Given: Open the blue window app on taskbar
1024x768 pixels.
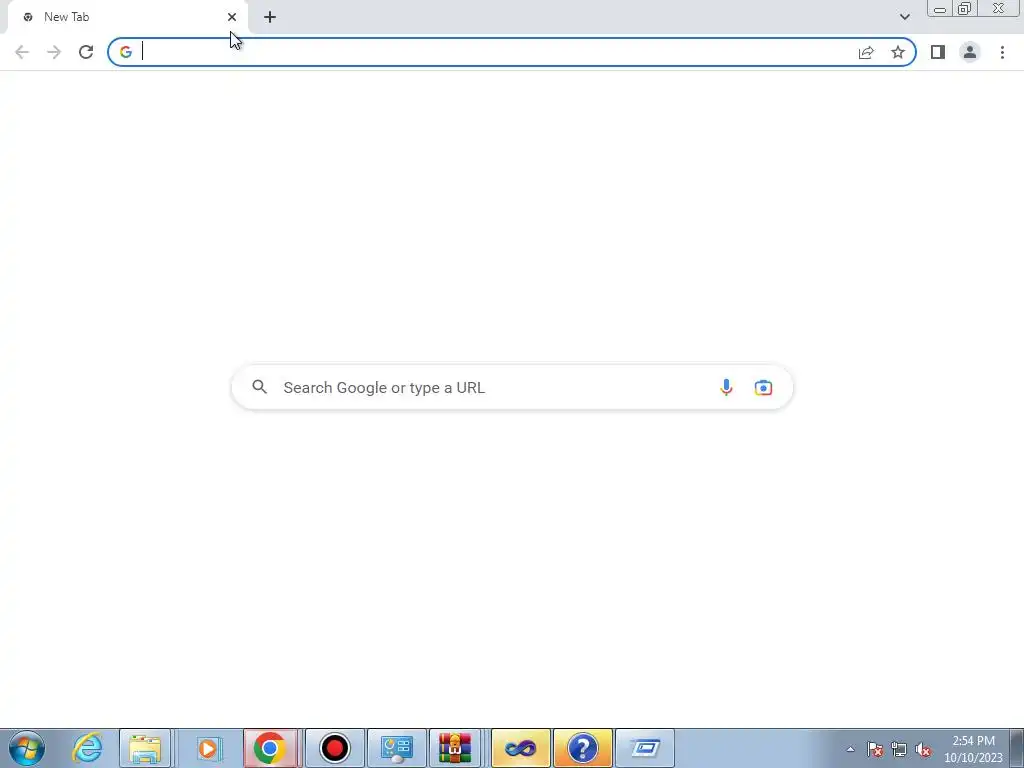Looking at the screenshot, I should (x=645, y=748).
